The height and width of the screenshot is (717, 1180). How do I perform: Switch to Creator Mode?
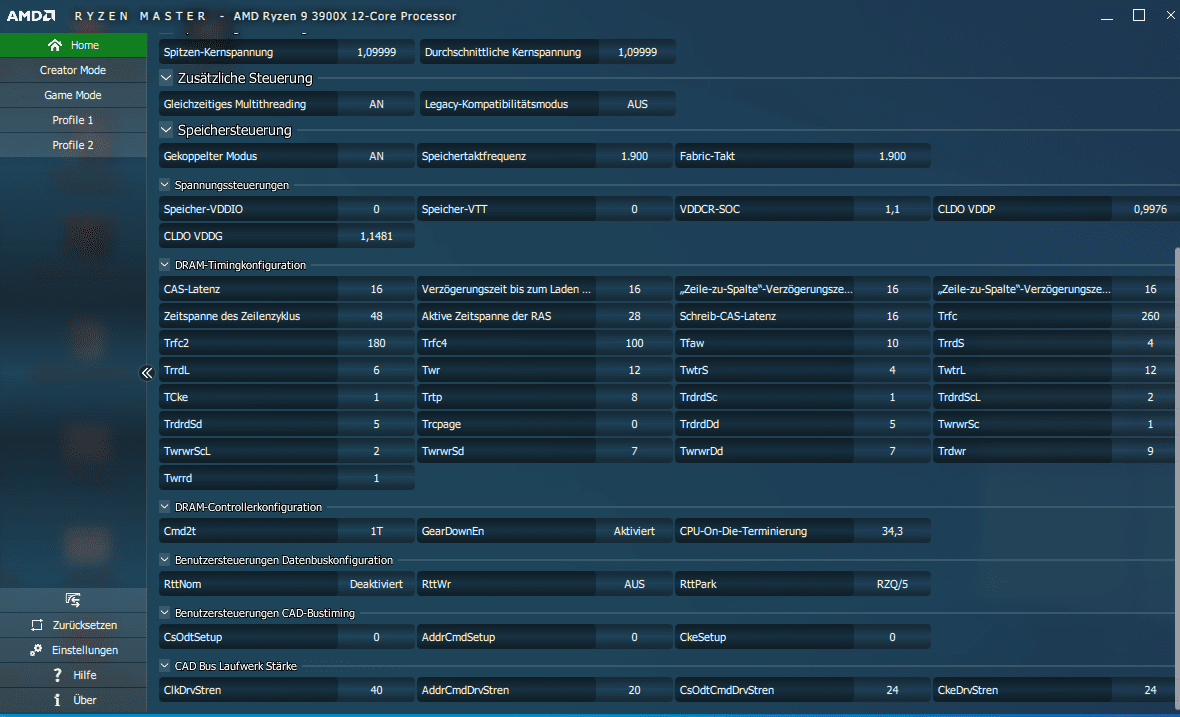point(73,70)
